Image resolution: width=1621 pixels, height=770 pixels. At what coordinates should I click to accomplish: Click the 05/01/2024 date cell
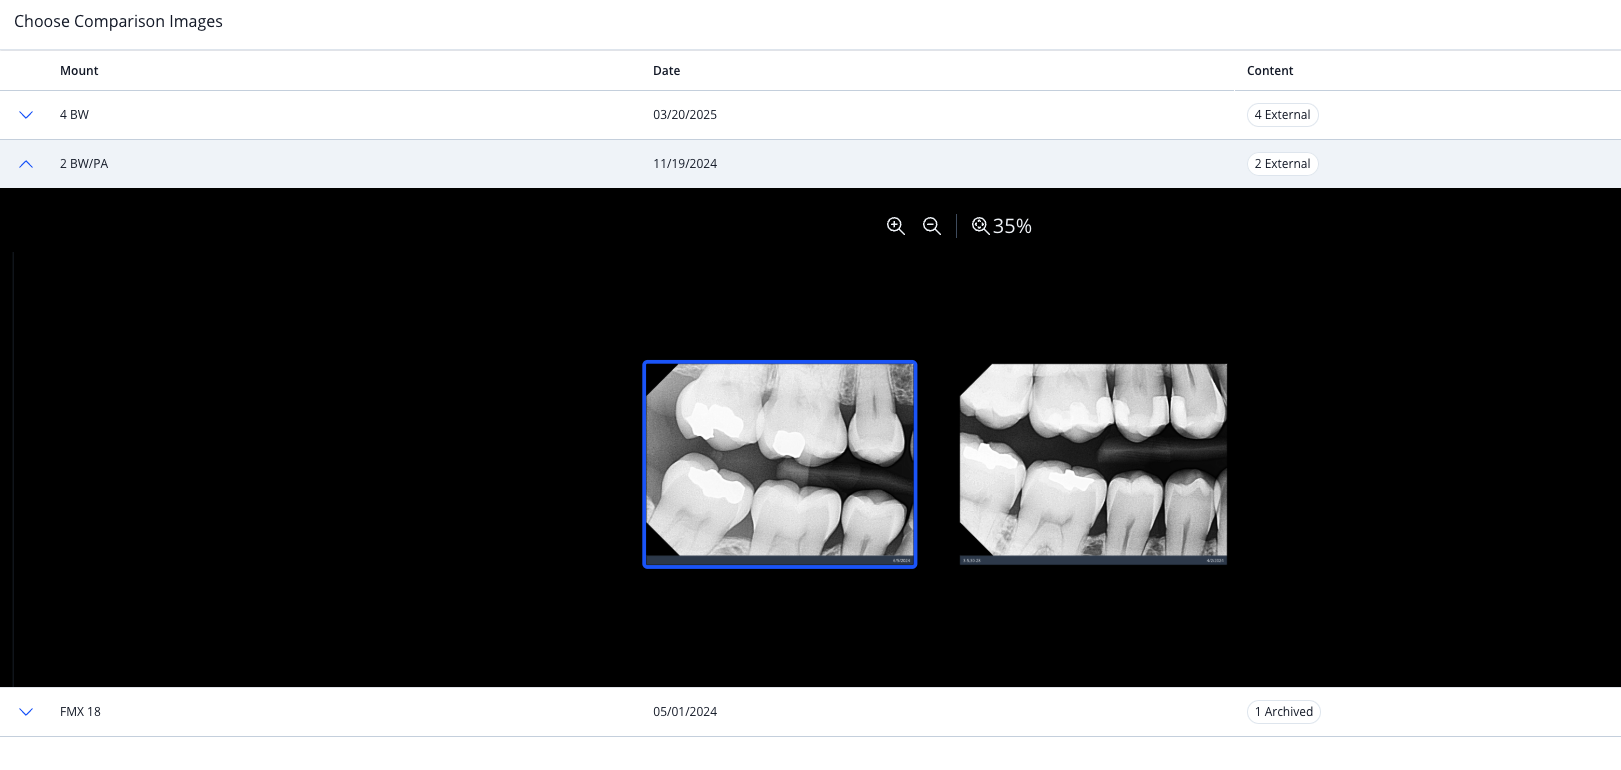click(x=685, y=712)
